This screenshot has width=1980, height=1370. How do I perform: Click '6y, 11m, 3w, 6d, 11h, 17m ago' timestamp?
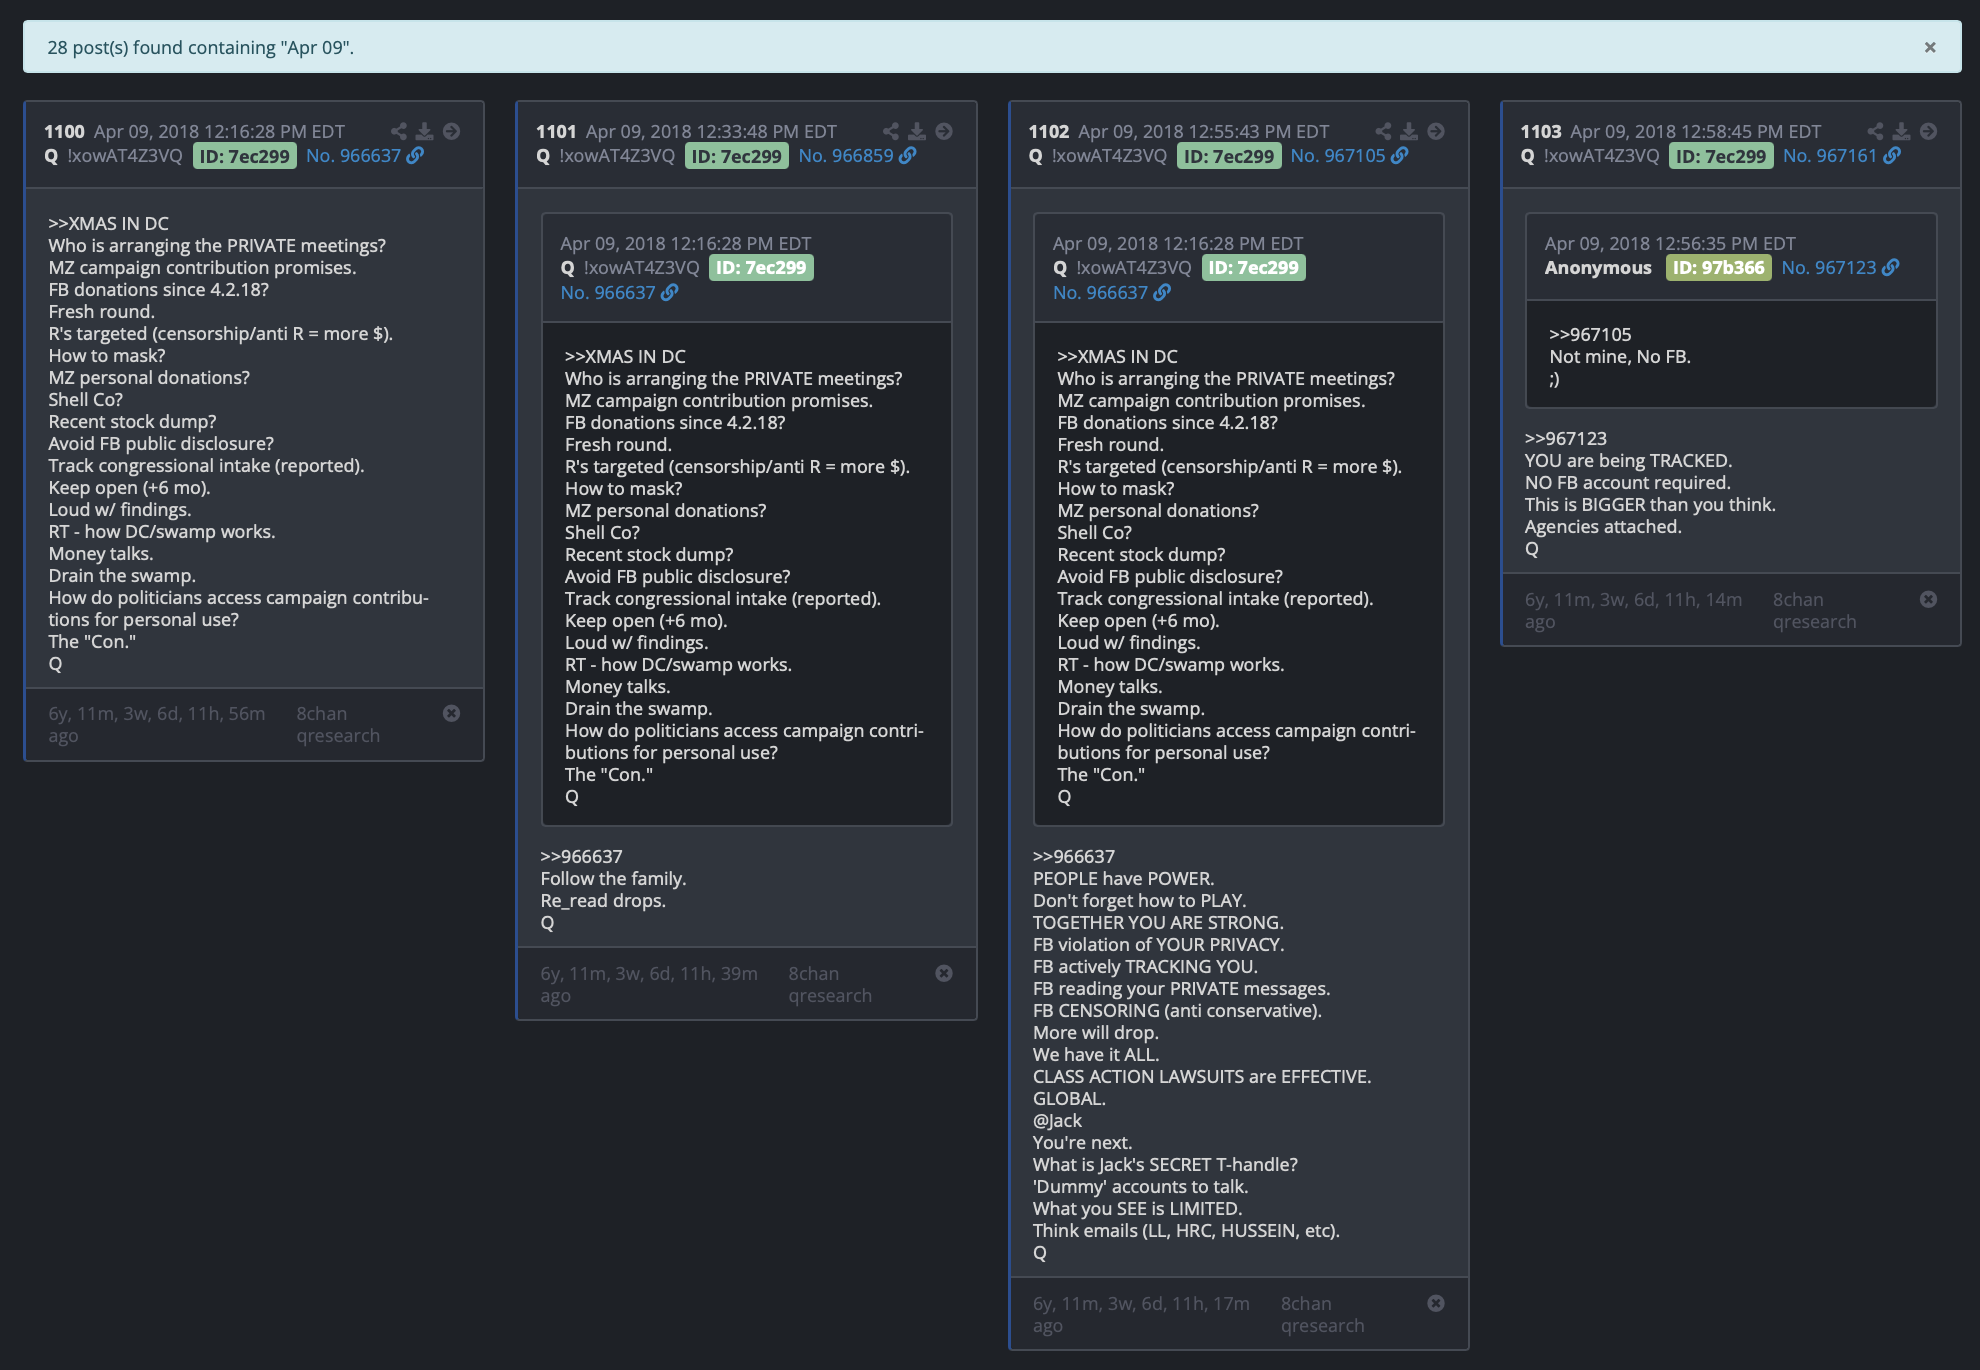point(1141,1315)
